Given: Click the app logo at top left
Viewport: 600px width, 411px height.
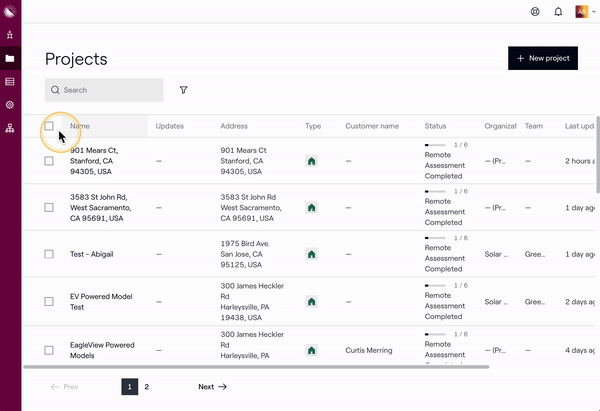Looking at the screenshot, I should [10, 12].
